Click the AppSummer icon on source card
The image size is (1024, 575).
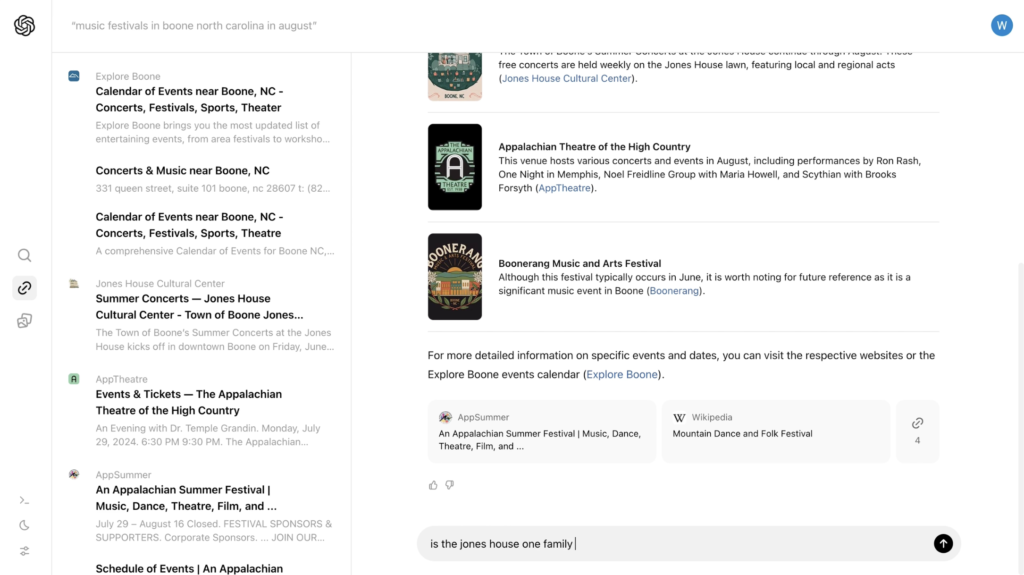pos(445,417)
